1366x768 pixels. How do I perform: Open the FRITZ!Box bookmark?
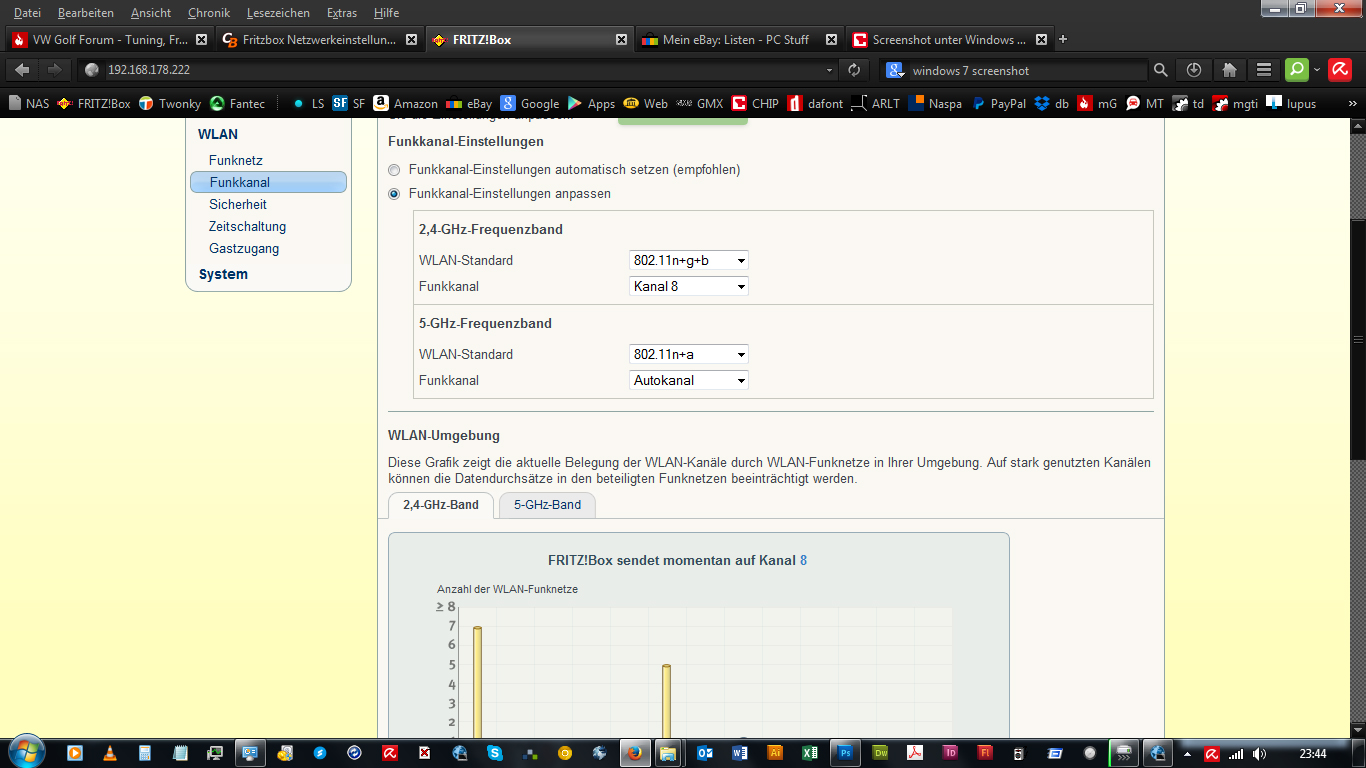(94, 103)
